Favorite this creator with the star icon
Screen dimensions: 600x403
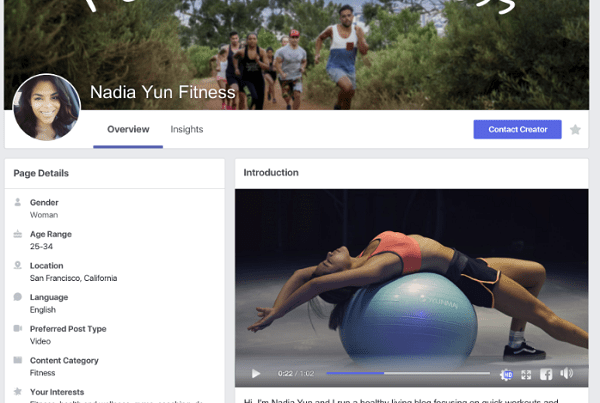tap(575, 130)
